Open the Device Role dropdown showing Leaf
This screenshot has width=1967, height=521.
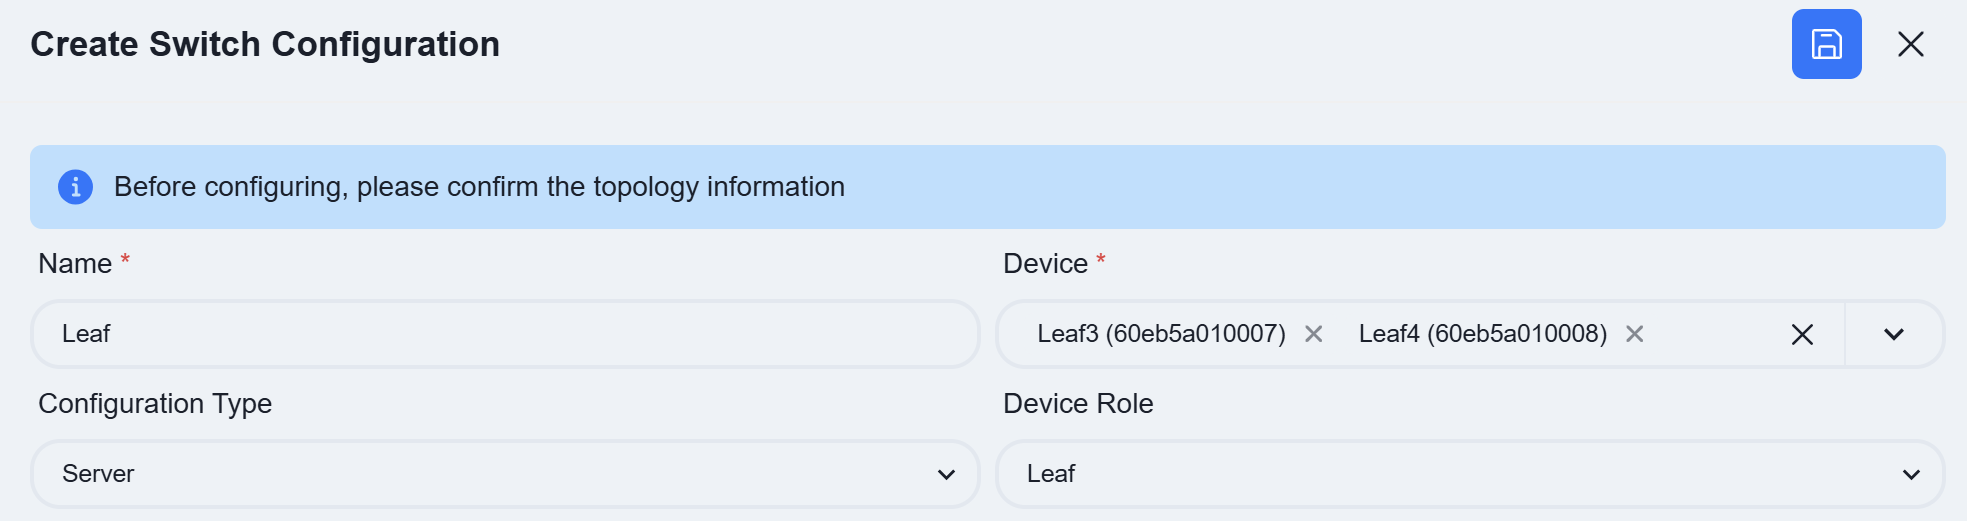point(1470,474)
